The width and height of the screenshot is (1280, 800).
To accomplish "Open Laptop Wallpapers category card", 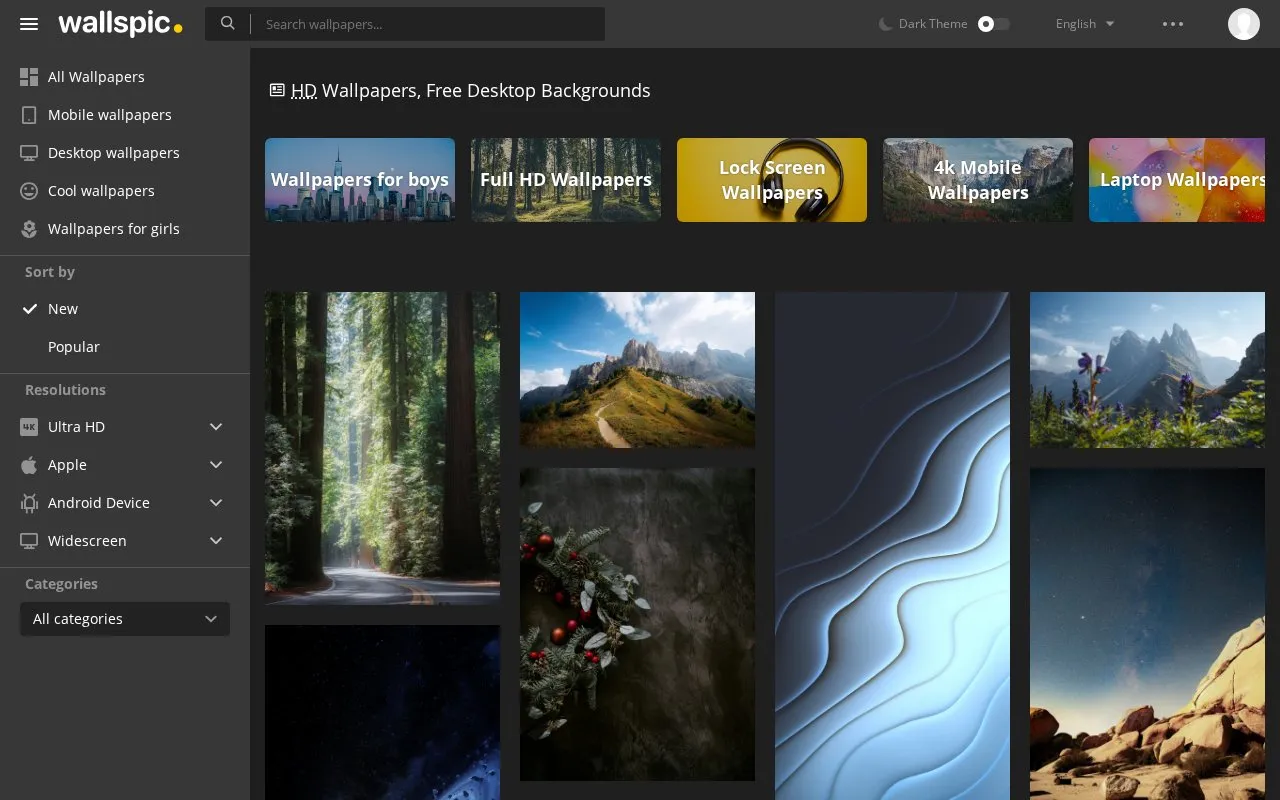I will 1177,180.
